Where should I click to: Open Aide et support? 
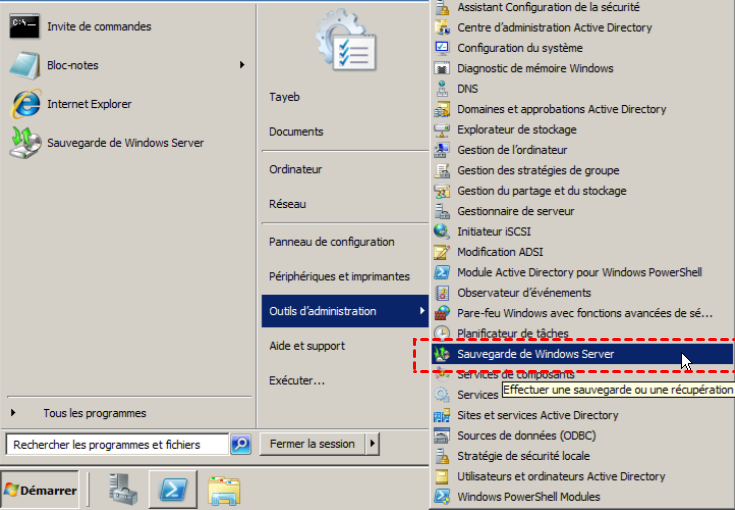point(307,346)
